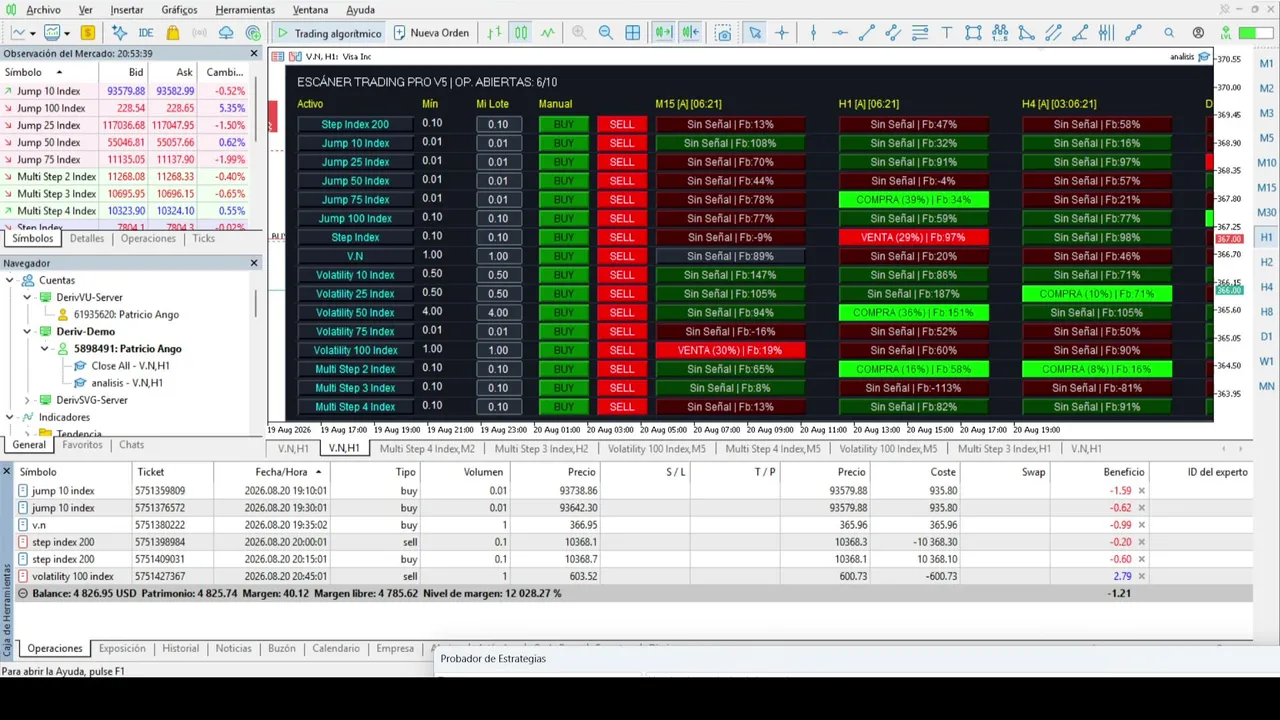Switch chart to bar chart type
Screen dimensions: 1280x720
pyautogui.click(x=494, y=33)
